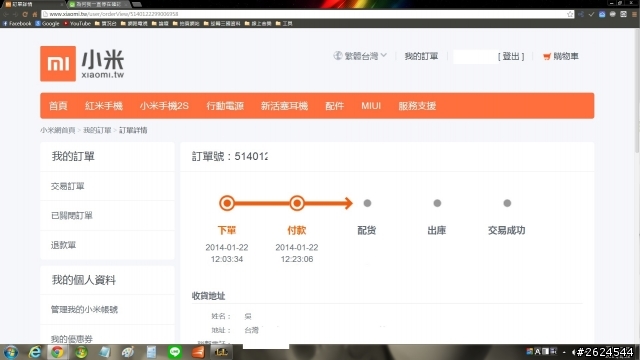Screen dimensions: 640x360
Task: Bookmark this page with the star icon
Action: click(570, 14)
